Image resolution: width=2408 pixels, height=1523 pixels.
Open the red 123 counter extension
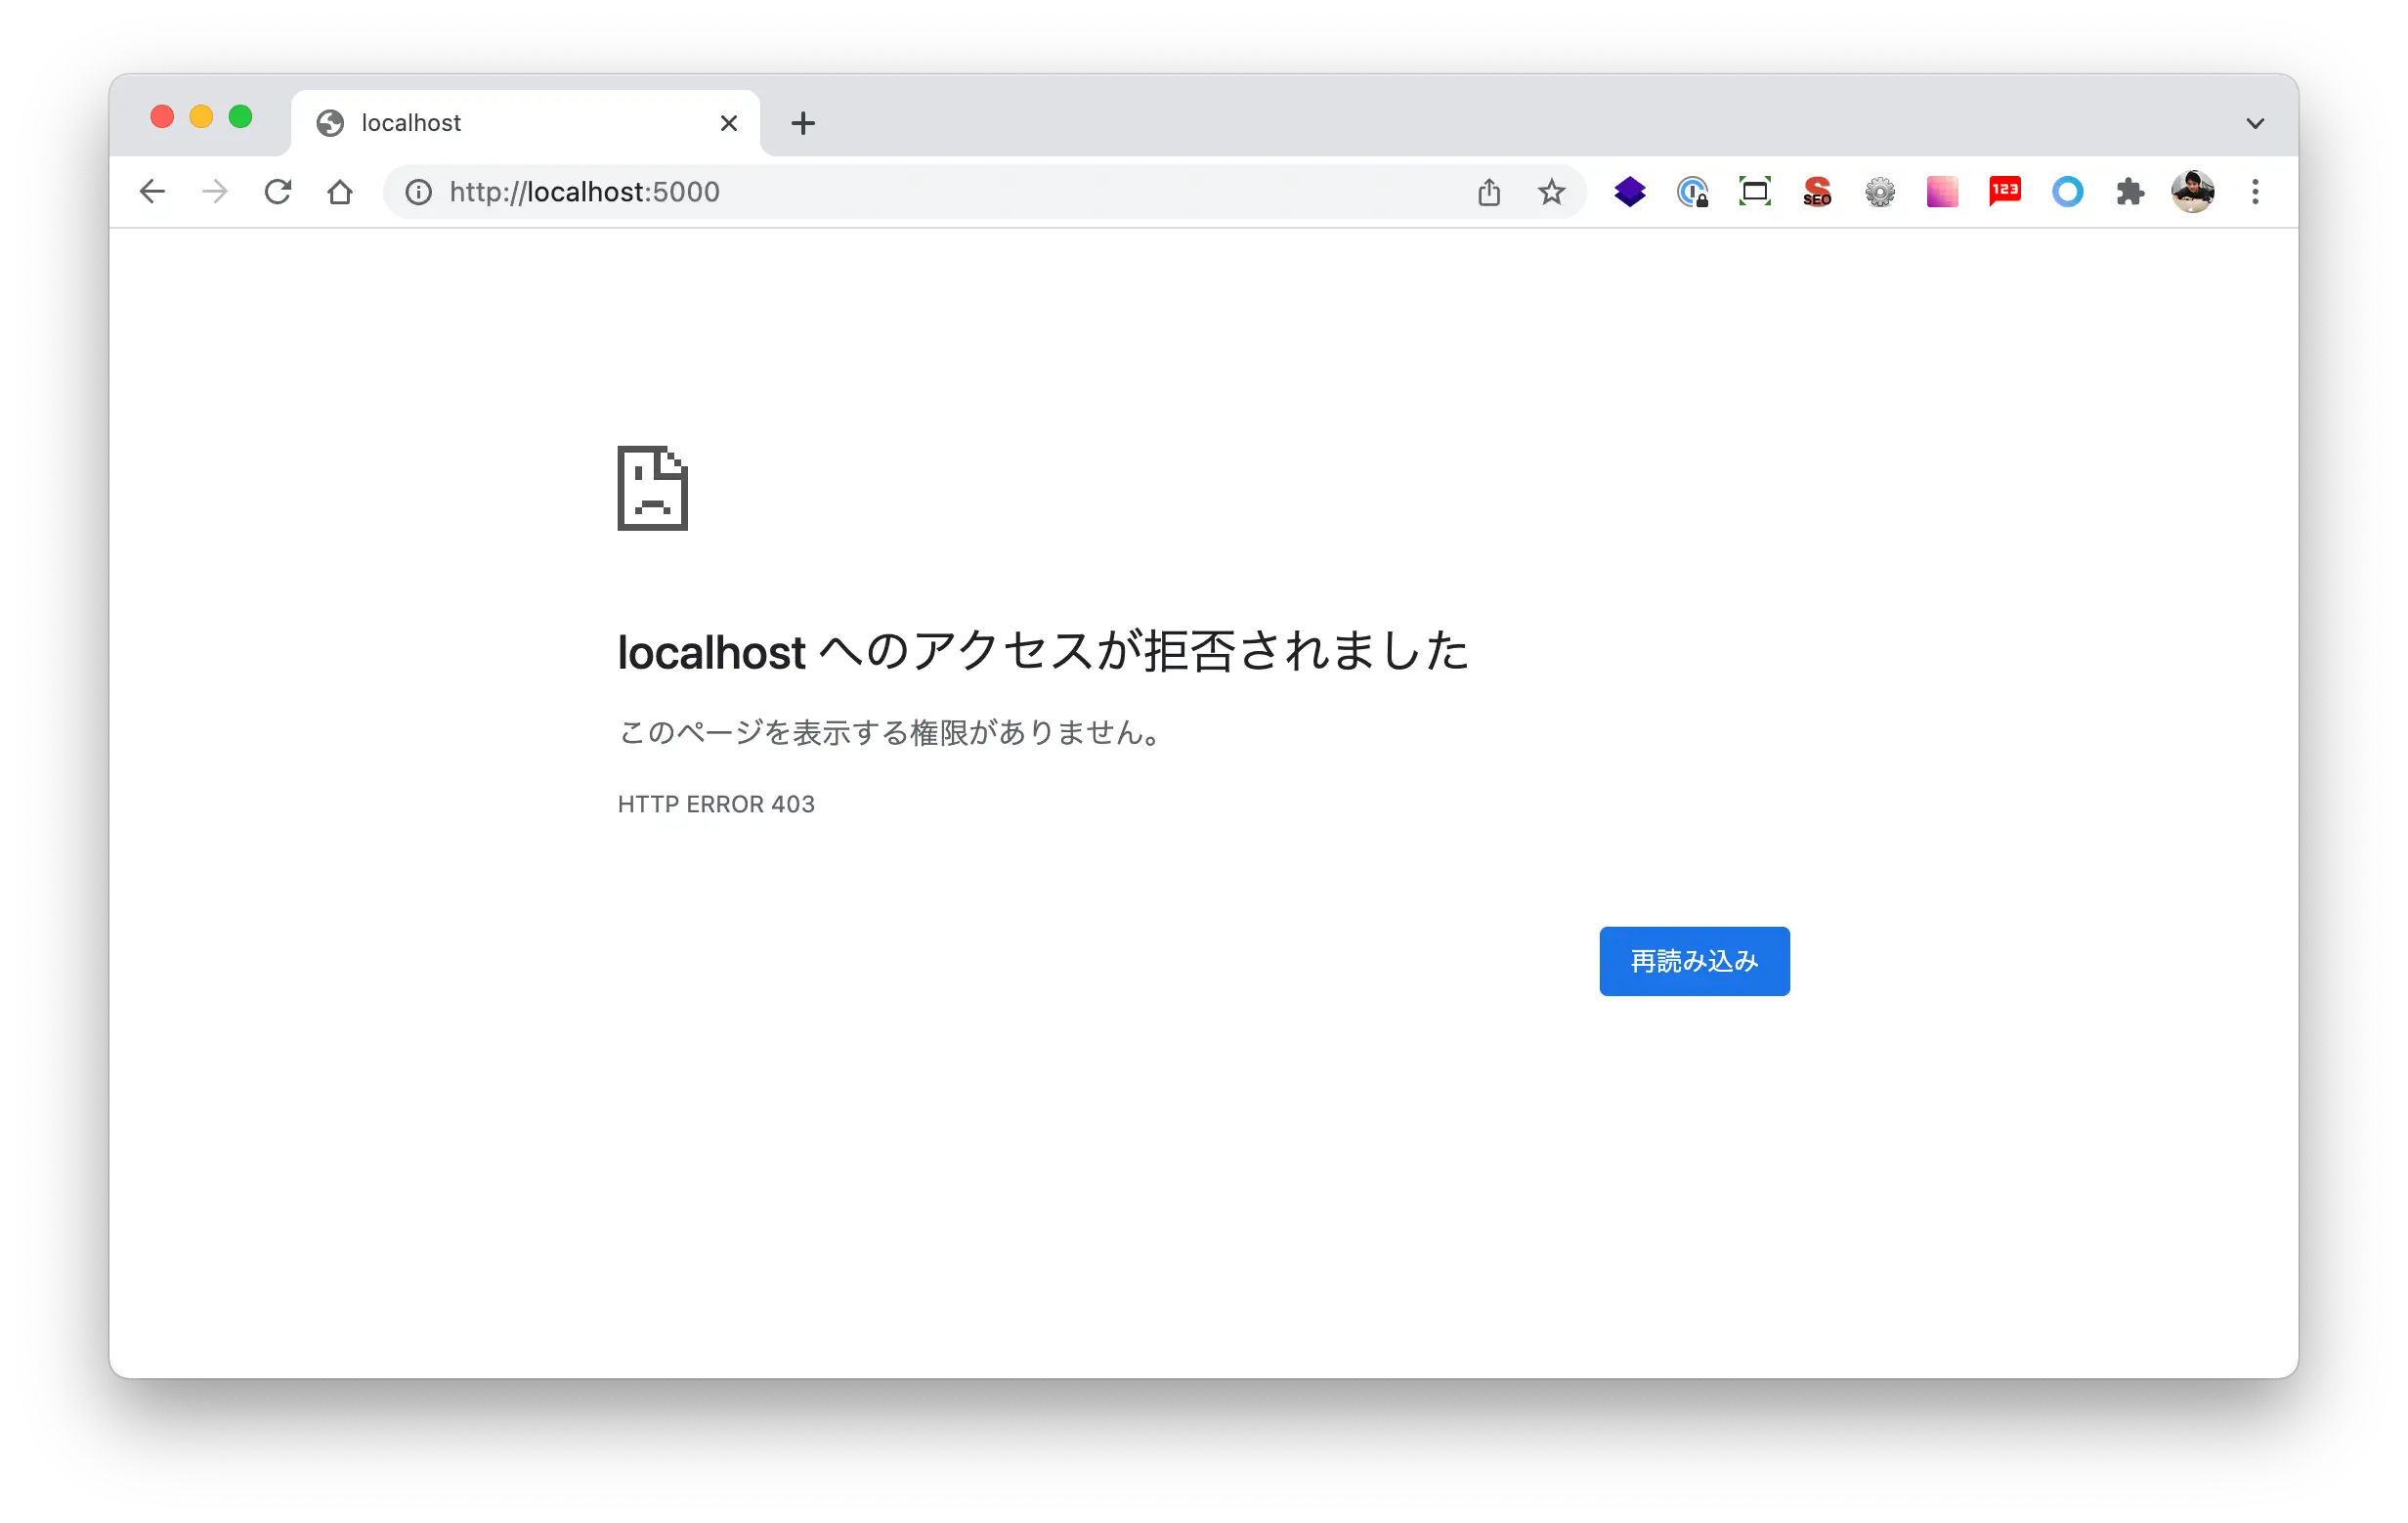2005,191
